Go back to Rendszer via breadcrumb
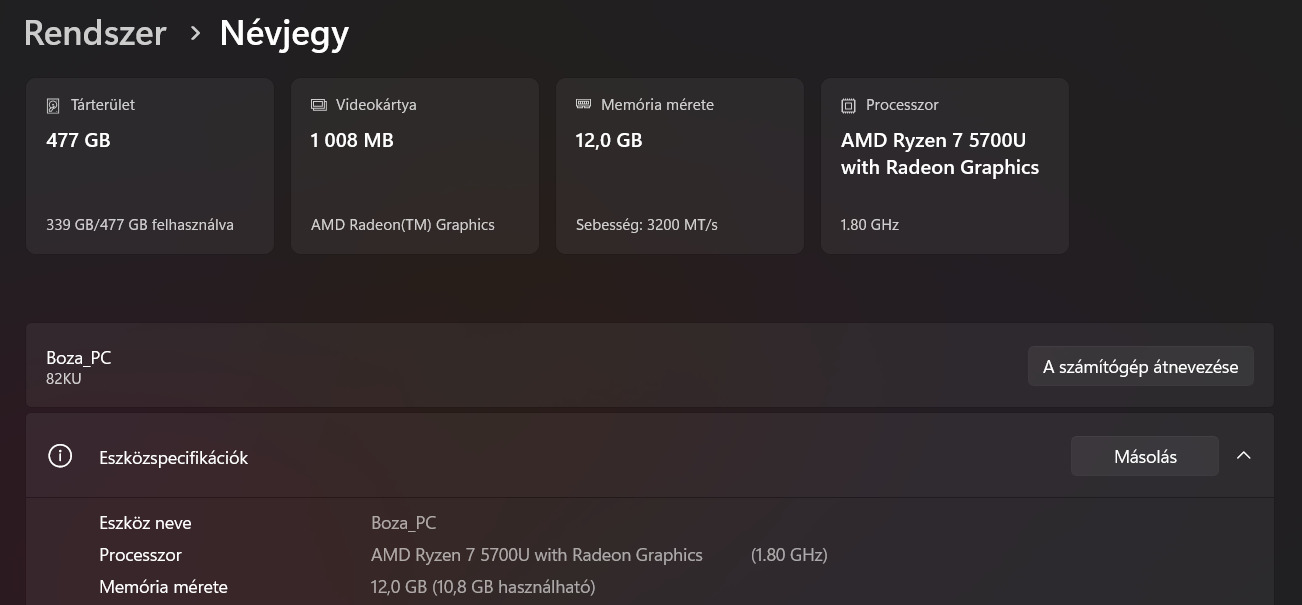 [95, 33]
